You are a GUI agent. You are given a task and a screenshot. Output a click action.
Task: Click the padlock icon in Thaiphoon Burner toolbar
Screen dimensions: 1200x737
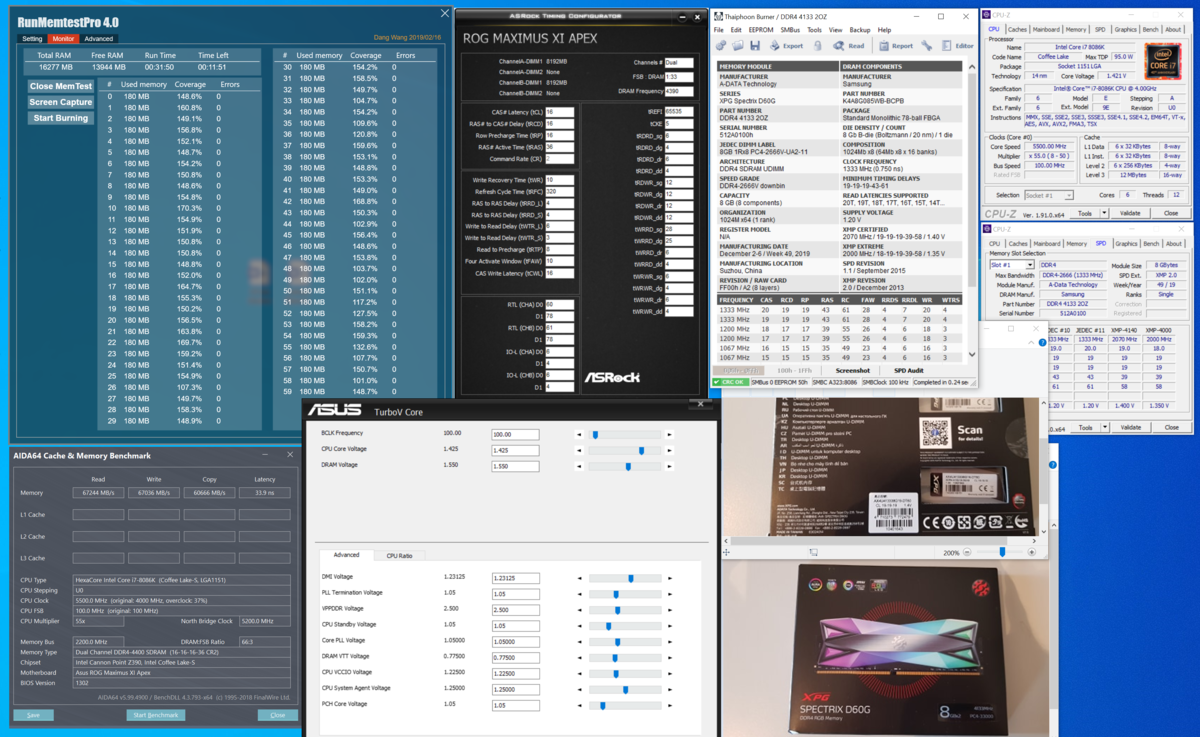click(818, 46)
